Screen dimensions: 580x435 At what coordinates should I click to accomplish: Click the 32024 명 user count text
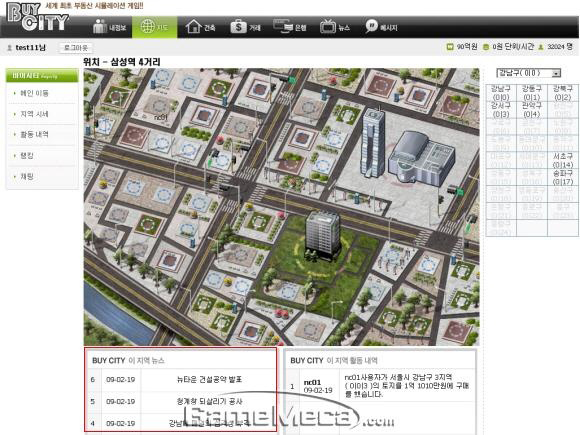560,47
